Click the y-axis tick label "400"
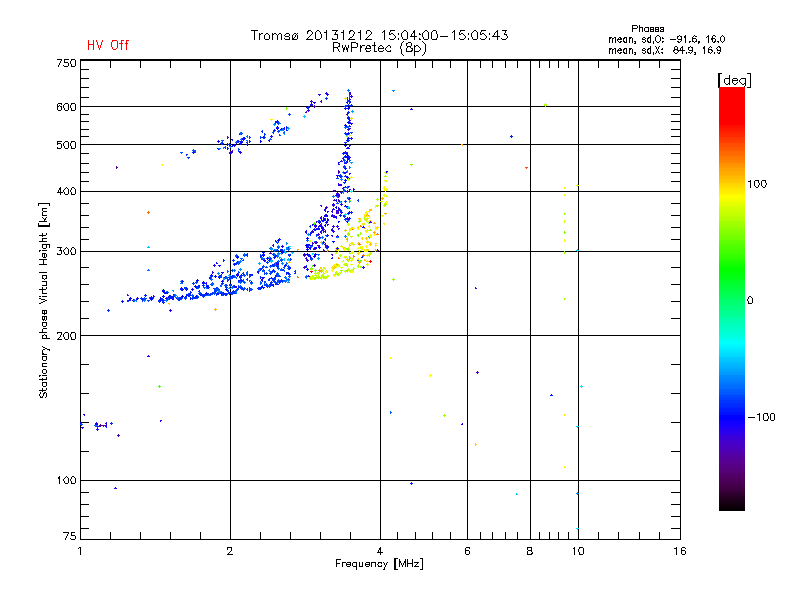The height and width of the screenshot is (600, 800). coord(66,191)
